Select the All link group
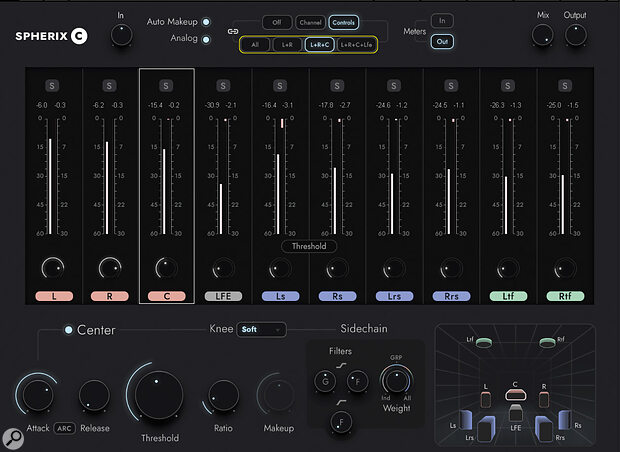This screenshot has height=452, width=620. [x=255, y=45]
